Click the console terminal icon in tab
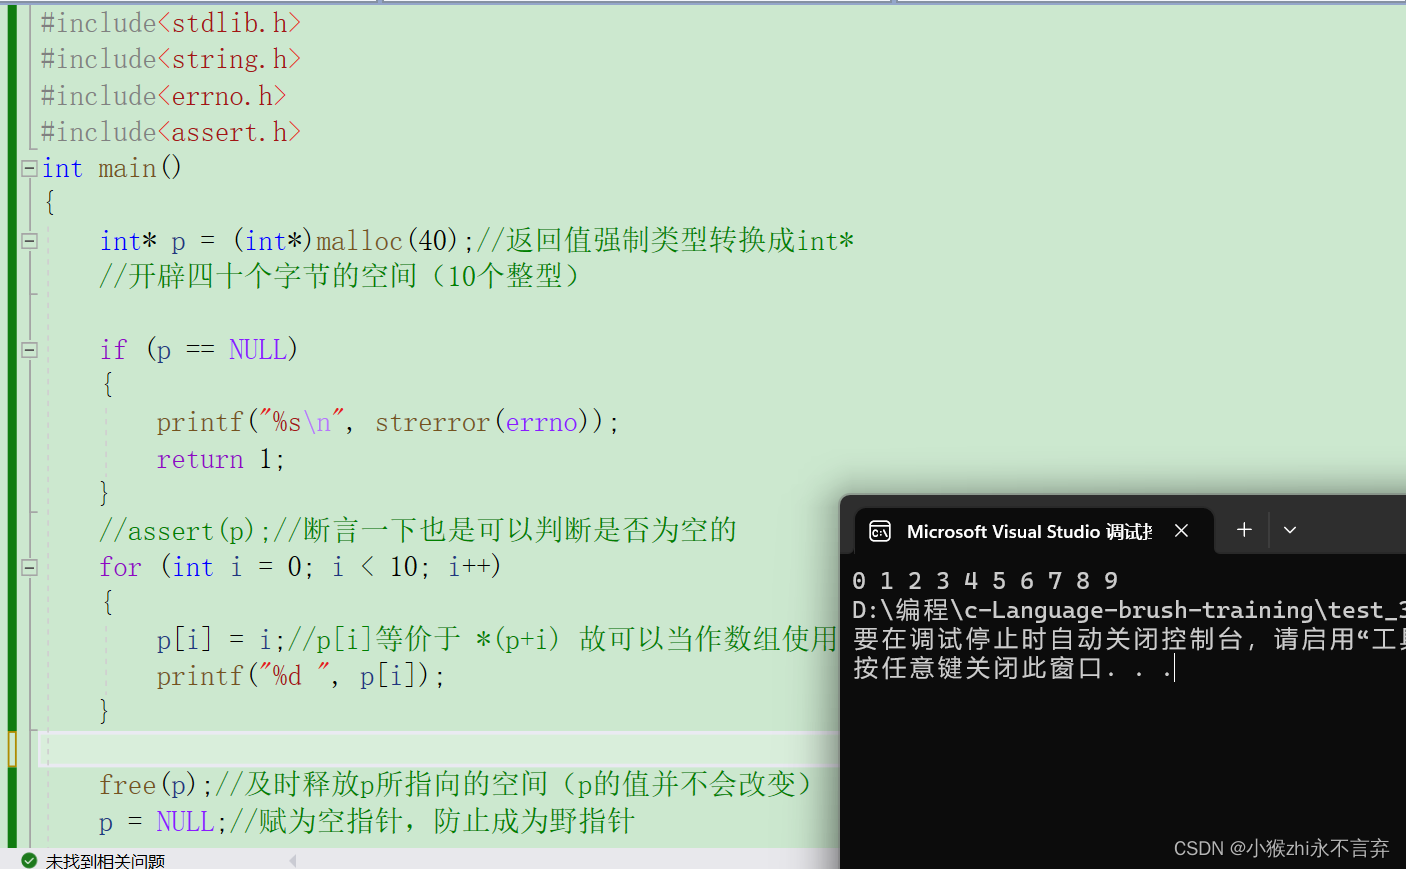This screenshot has width=1406, height=869. tap(880, 531)
